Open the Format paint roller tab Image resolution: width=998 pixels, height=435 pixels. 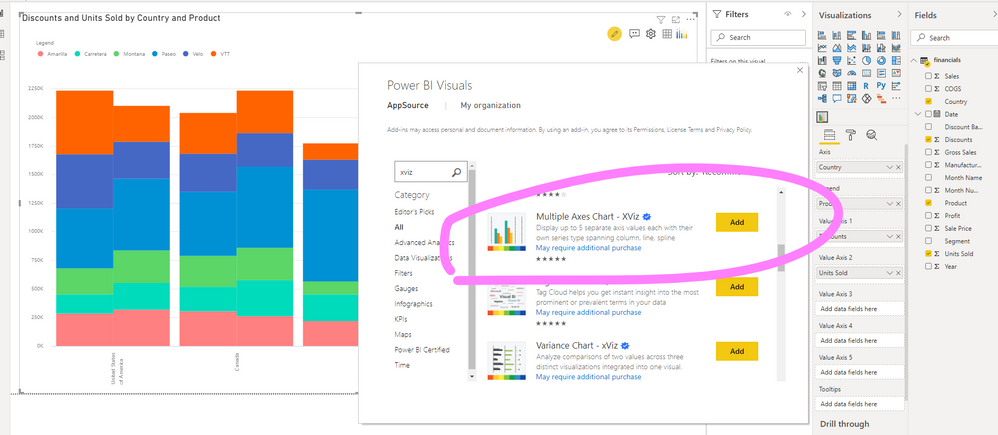coord(850,135)
